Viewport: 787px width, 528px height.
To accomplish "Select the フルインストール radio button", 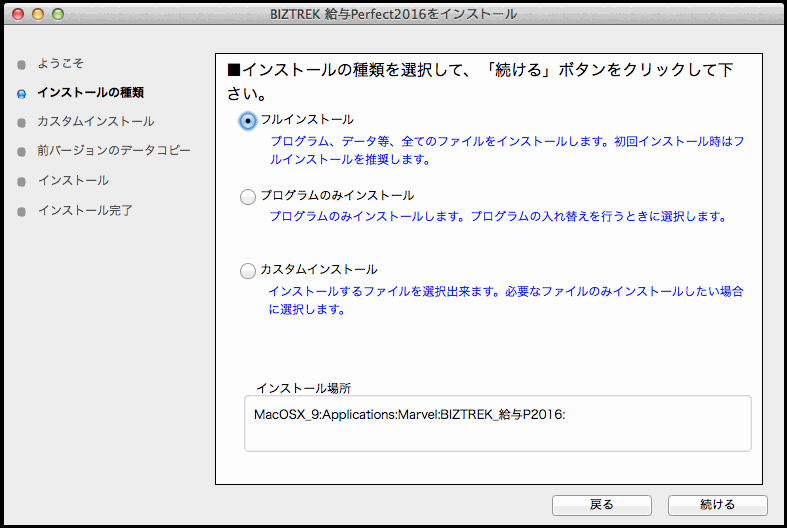I will pyautogui.click(x=248, y=120).
